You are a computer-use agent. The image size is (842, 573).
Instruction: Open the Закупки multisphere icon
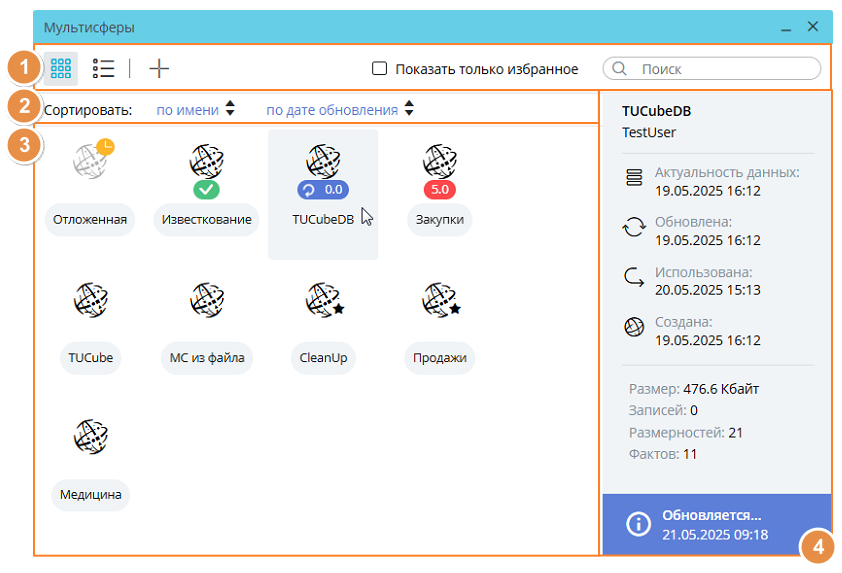(x=440, y=159)
